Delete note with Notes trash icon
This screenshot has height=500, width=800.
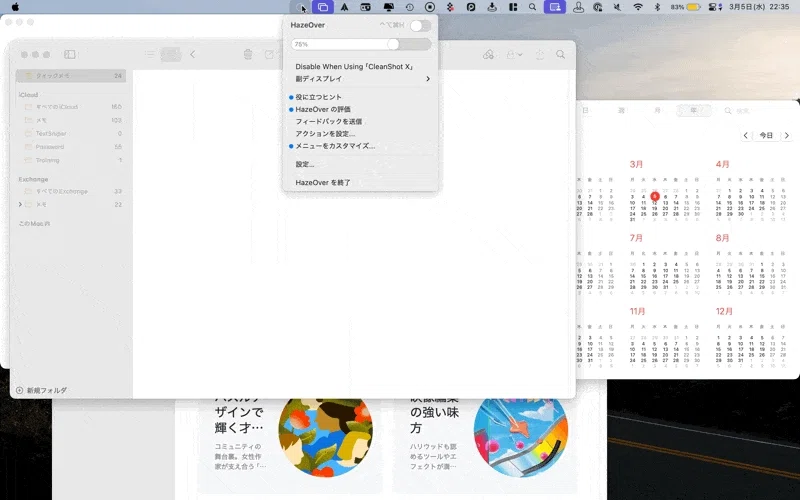click(248, 55)
